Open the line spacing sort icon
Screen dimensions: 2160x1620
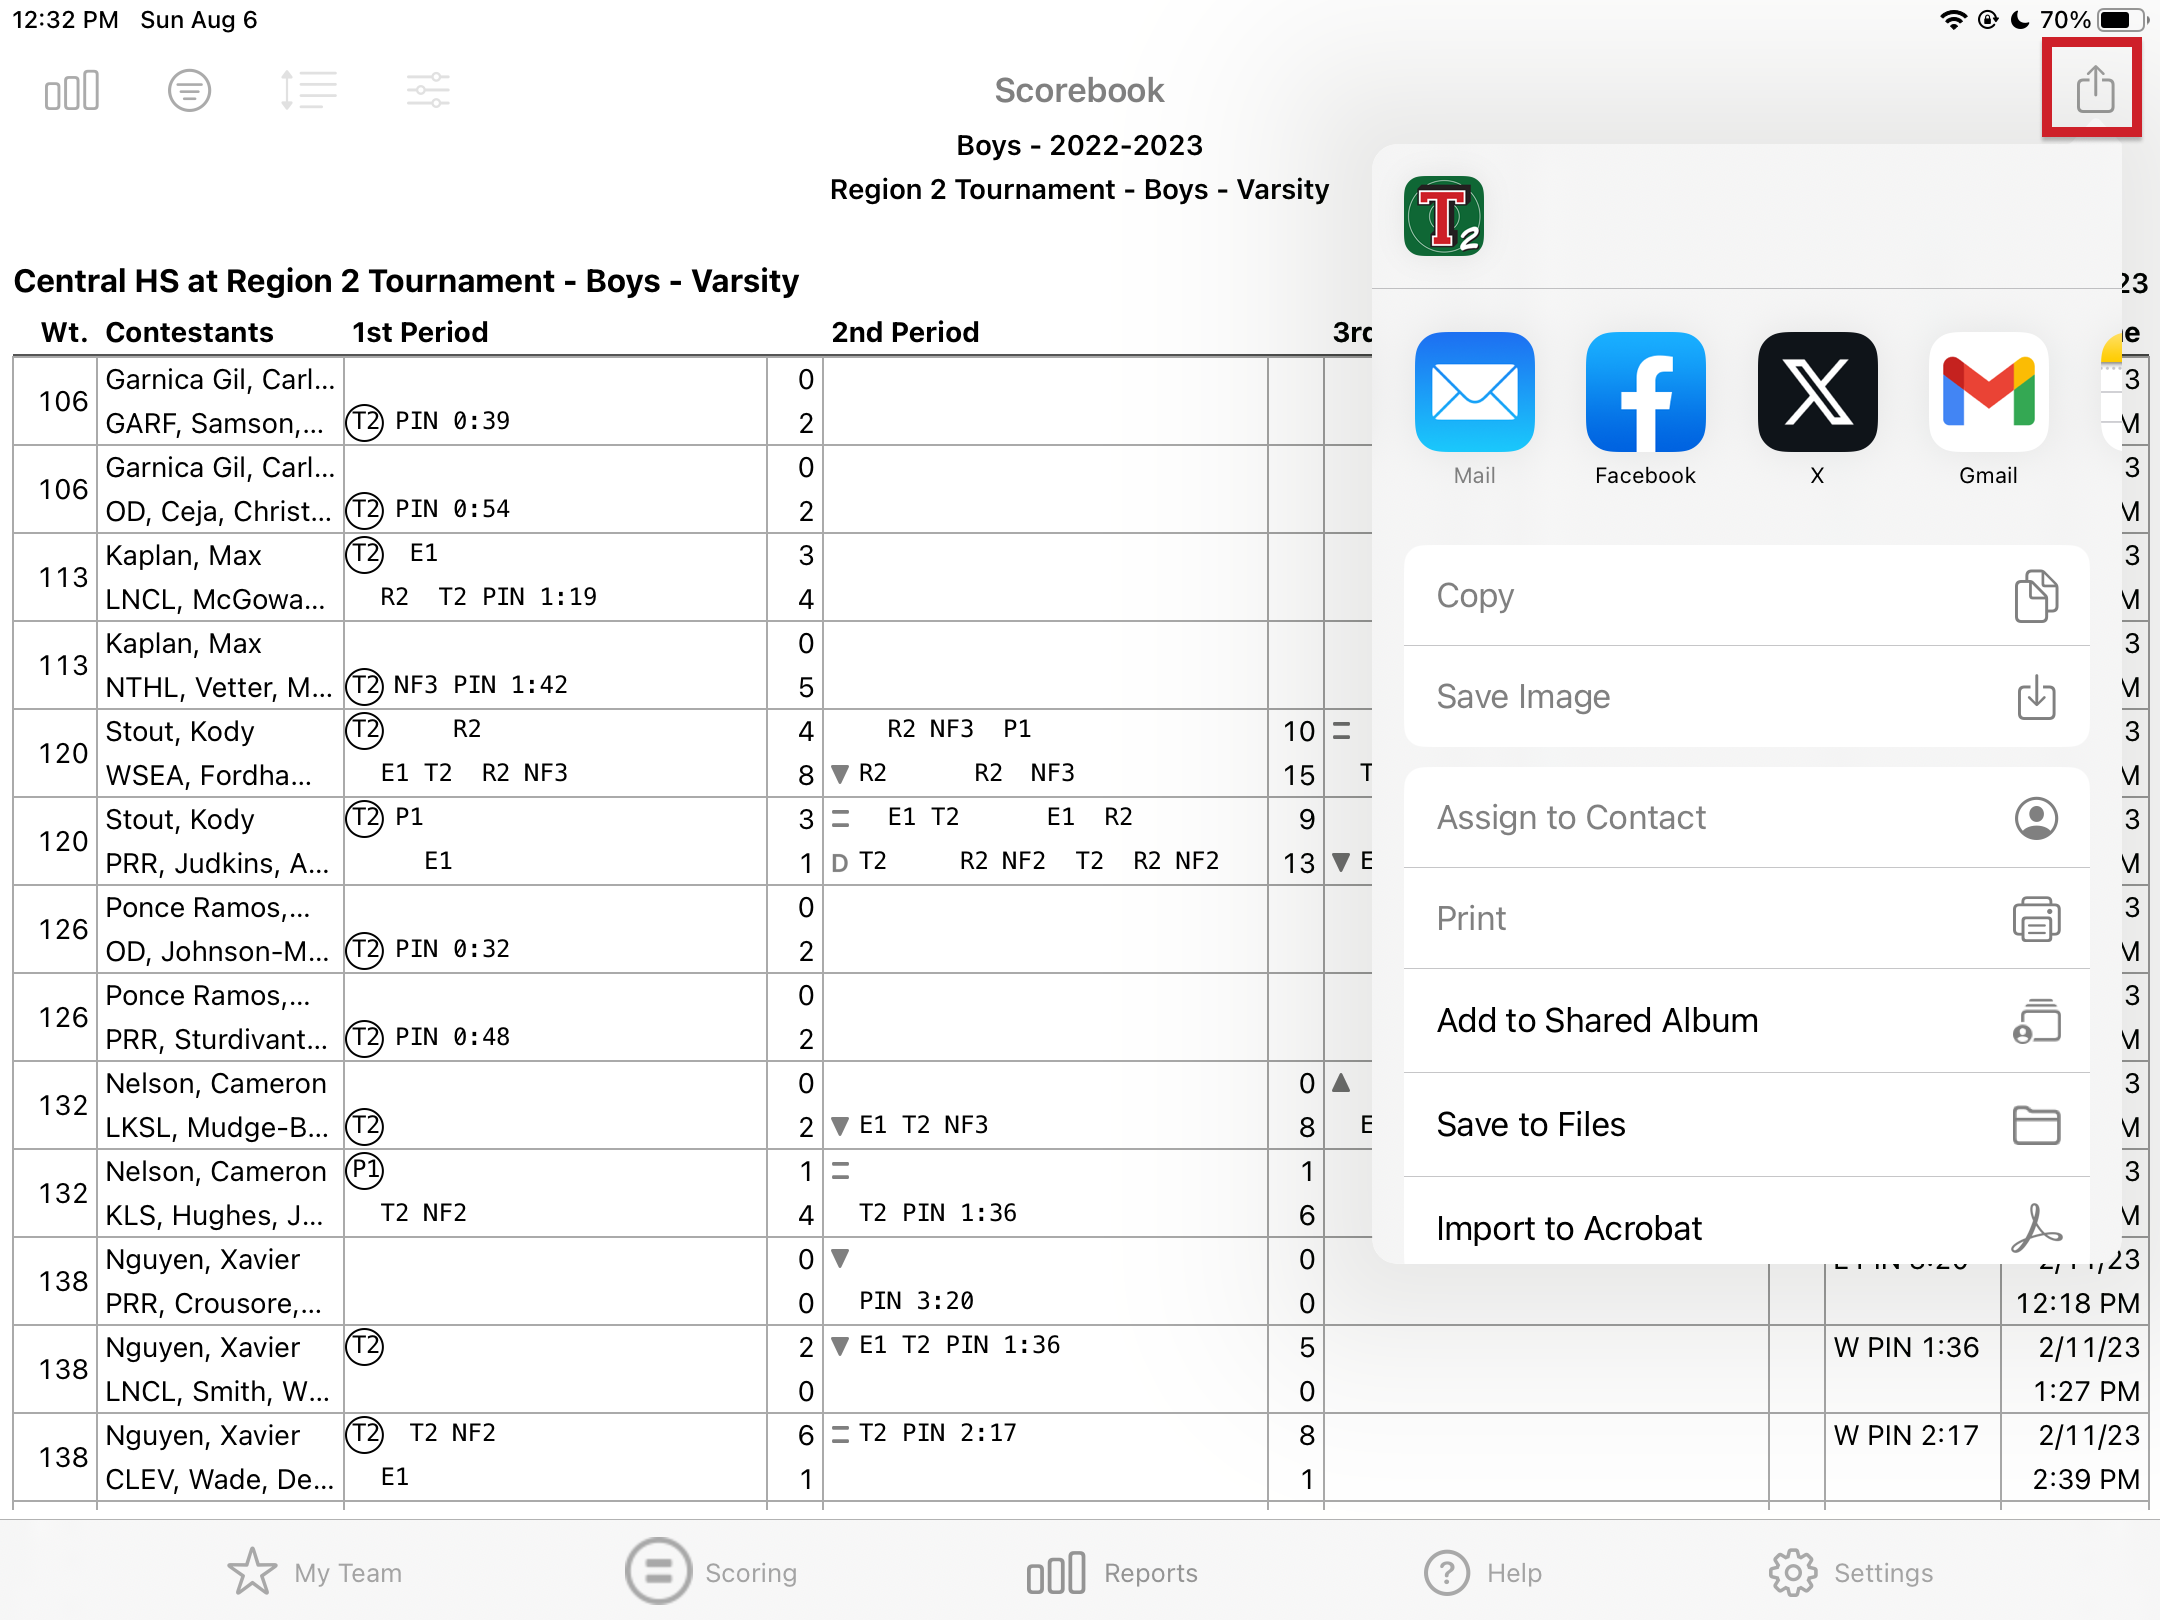(x=308, y=91)
